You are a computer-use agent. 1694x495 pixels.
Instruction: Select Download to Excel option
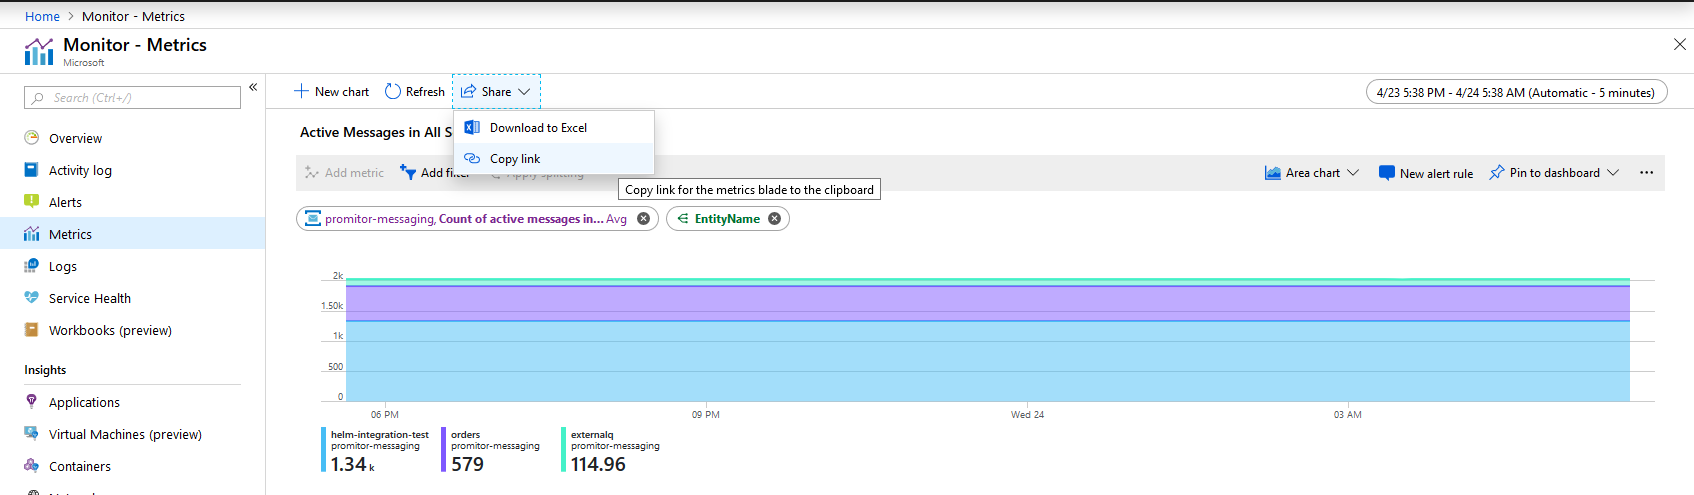[x=538, y=128]
